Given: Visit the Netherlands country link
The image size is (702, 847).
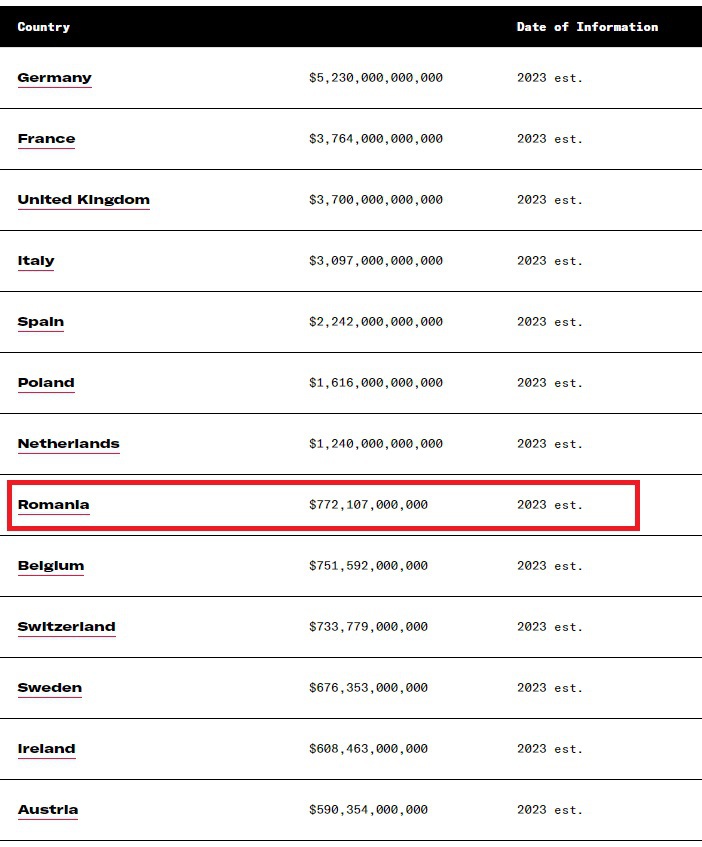Looking at the screenshot, I should 68,444.
